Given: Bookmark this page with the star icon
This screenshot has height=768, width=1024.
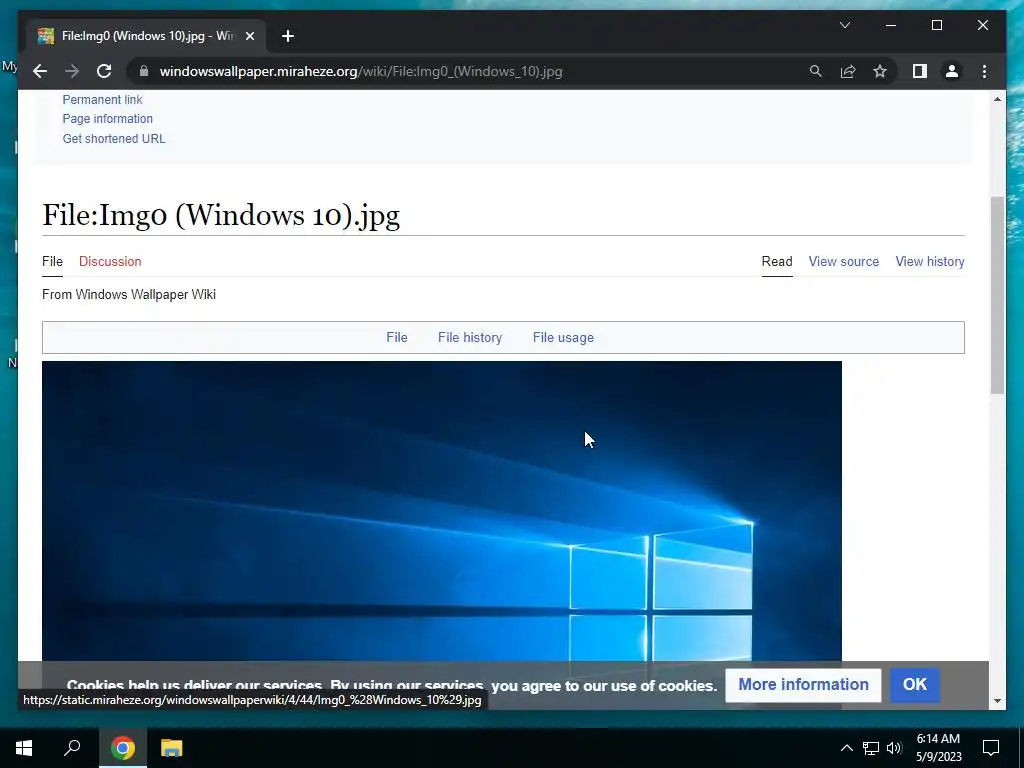Looking at the screenshot, I should click(880, 71).
